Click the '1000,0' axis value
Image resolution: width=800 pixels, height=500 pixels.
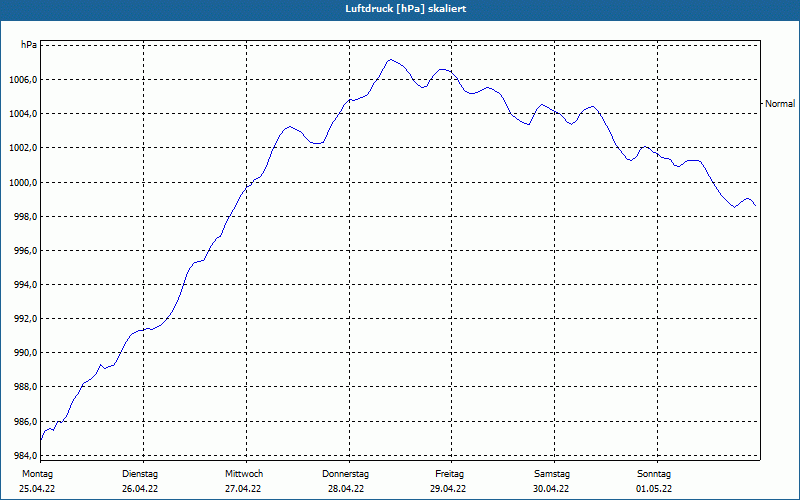(x=24, y=182)
